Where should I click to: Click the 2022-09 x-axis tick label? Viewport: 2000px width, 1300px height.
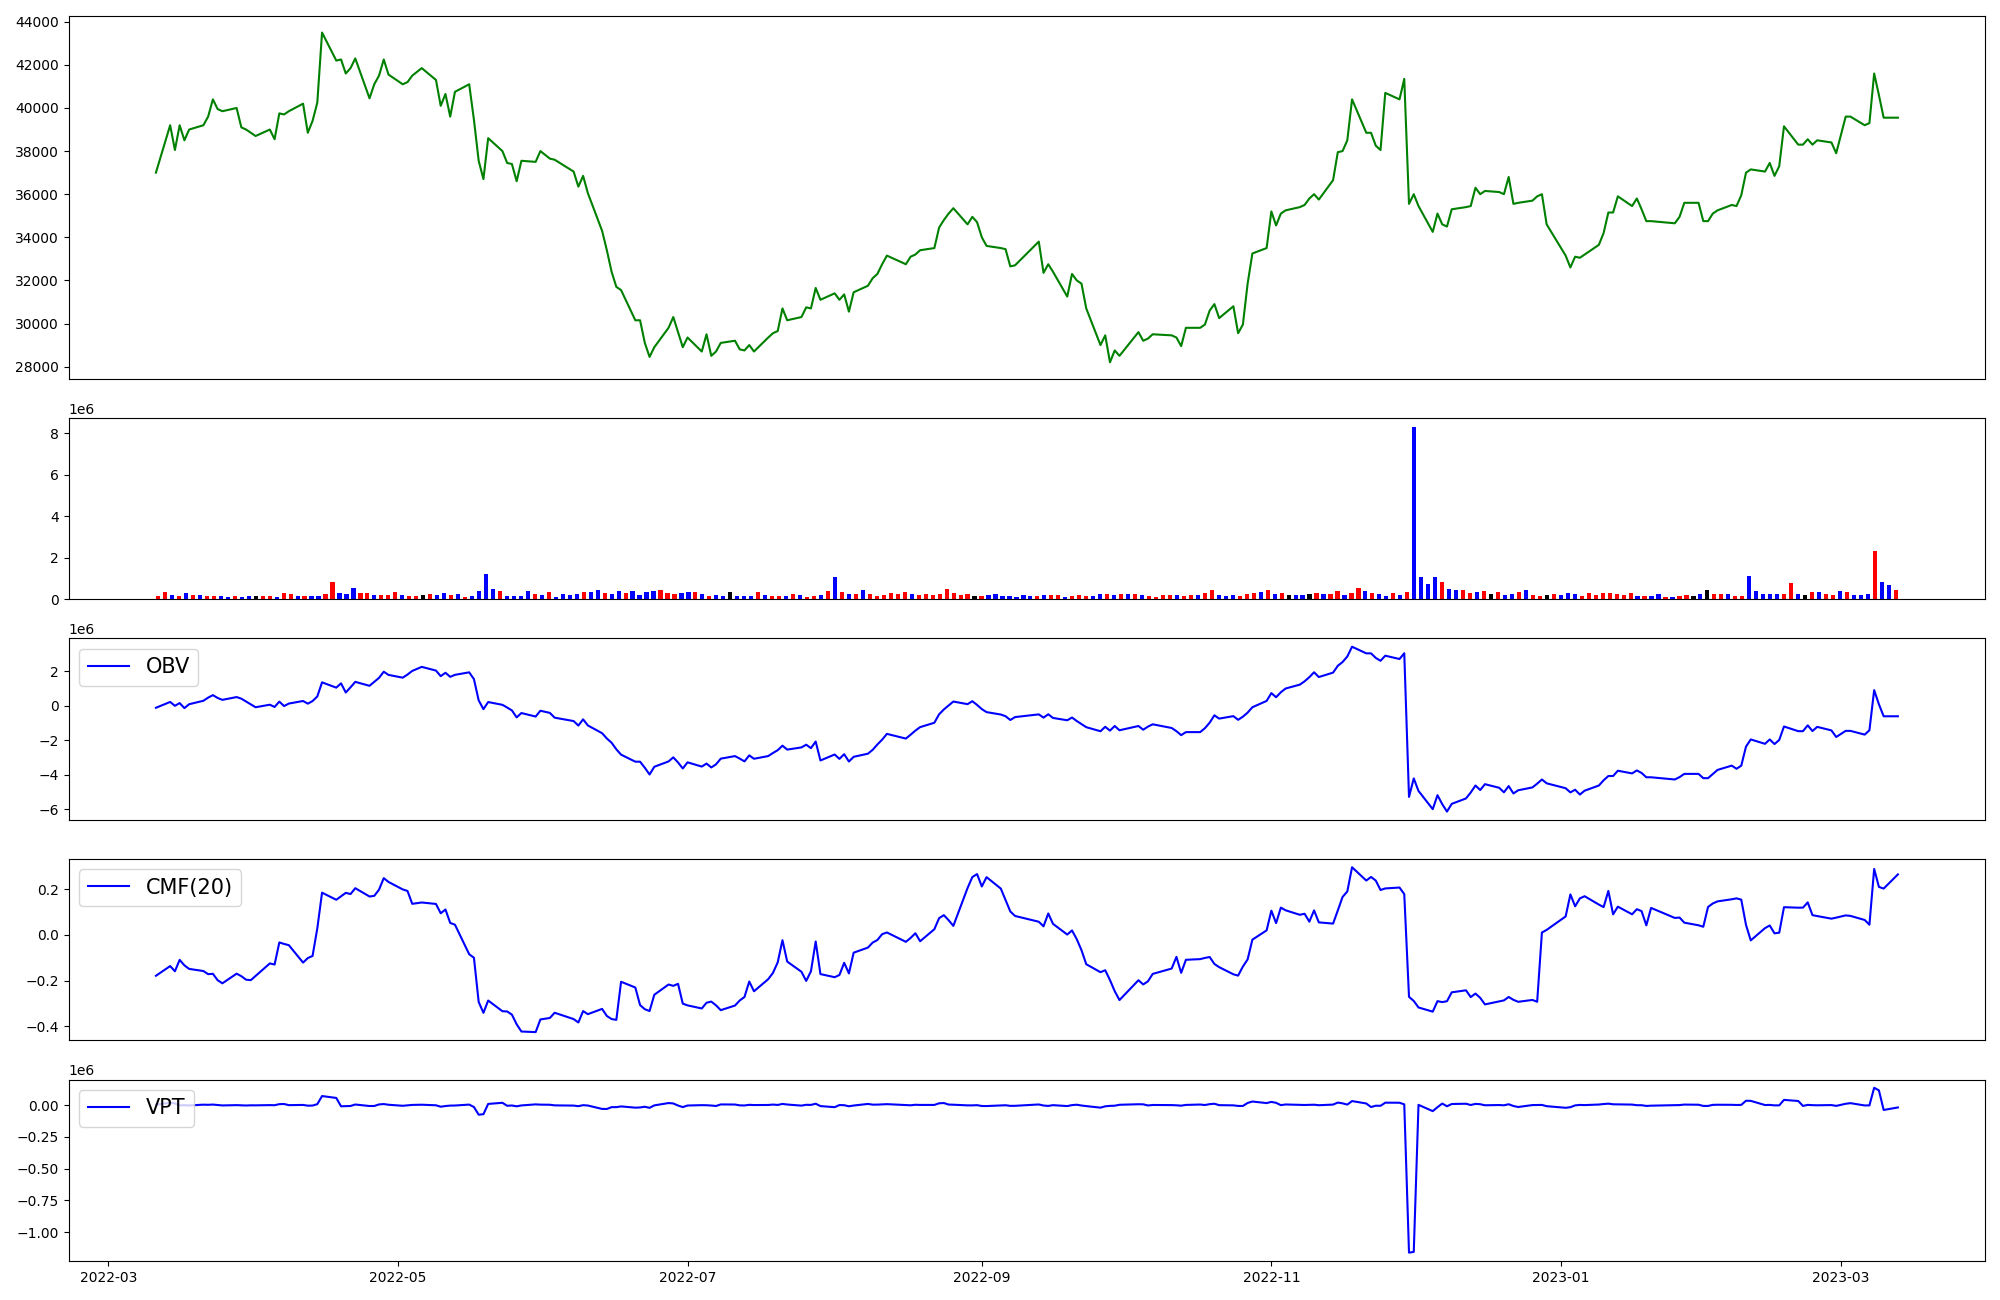[982, 1277]
